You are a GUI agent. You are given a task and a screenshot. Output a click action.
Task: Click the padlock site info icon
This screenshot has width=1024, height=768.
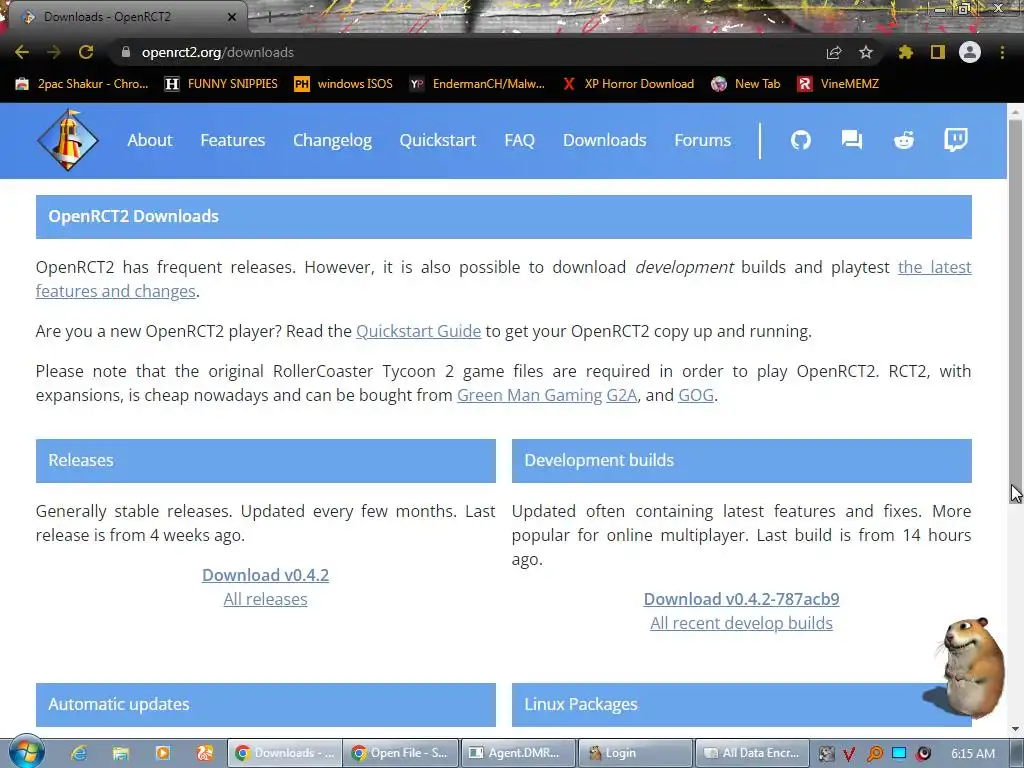(x=126, y=52)
